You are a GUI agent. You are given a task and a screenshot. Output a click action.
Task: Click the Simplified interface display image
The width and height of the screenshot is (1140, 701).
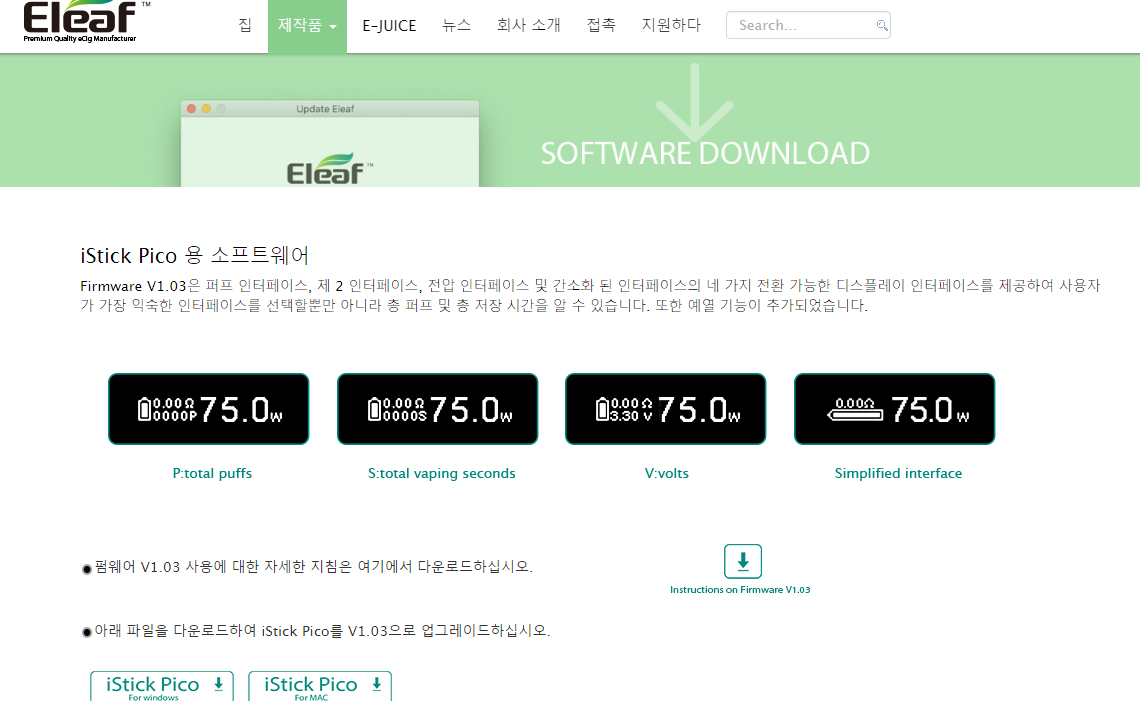pos(894,409)
